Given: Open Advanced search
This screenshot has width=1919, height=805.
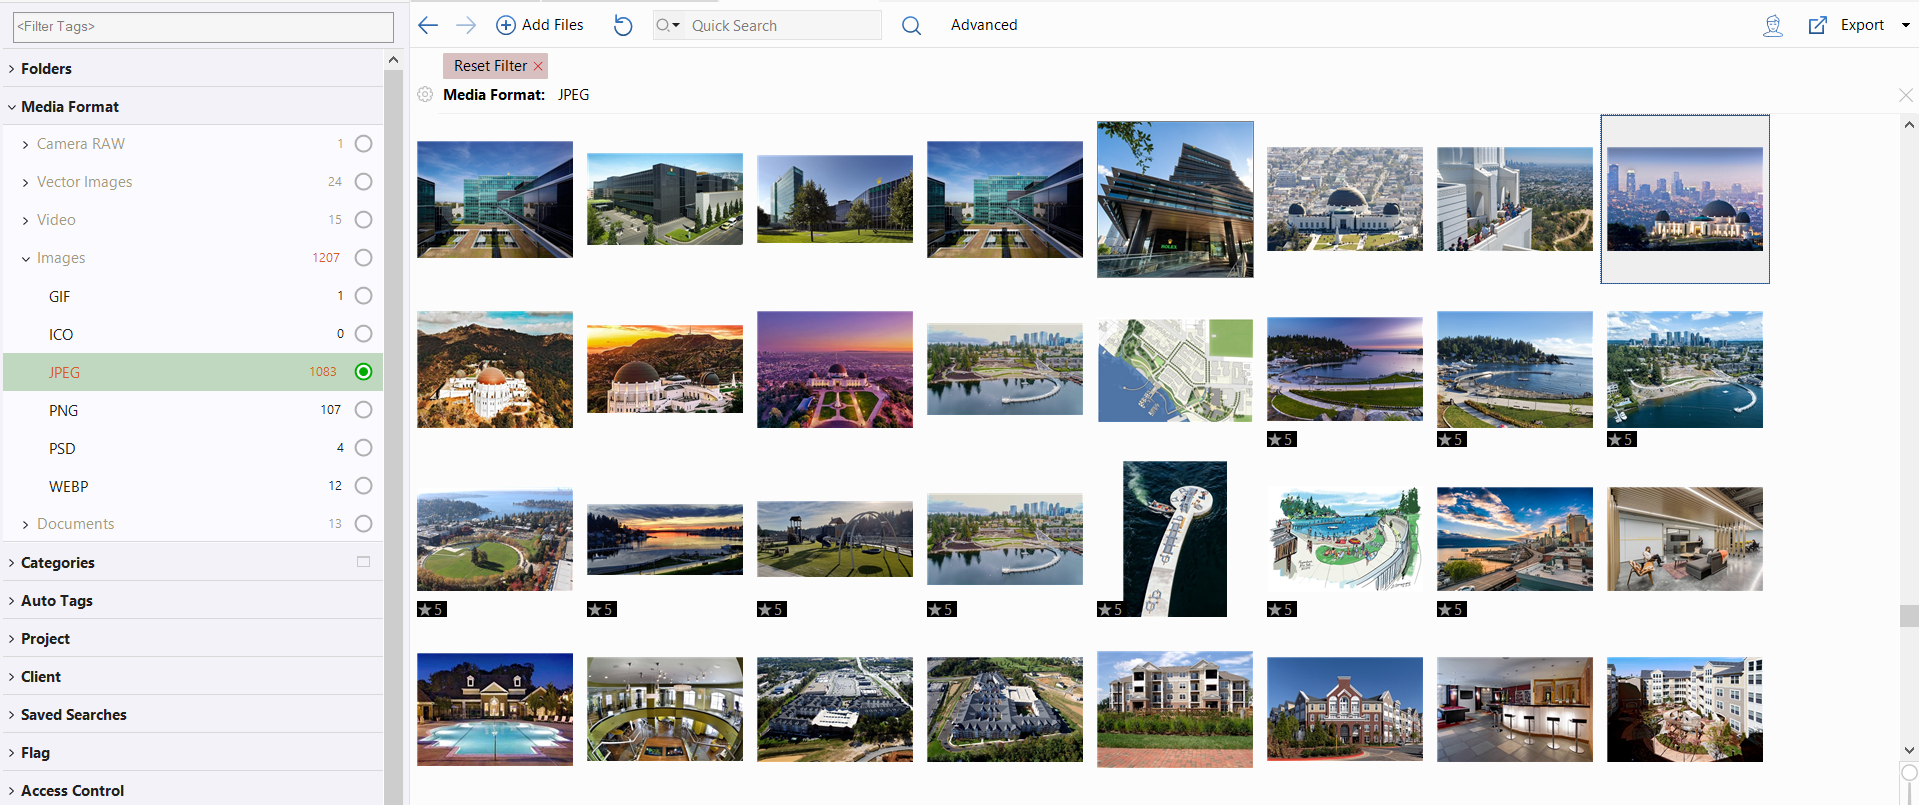Looking at the screenshot, I should 983,25.
